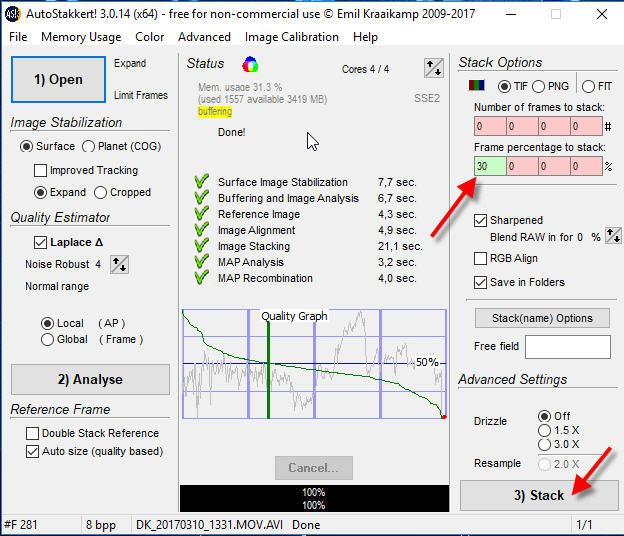Click the green 30 frame percentage field

pyautogui.click(x=490, y=166)
